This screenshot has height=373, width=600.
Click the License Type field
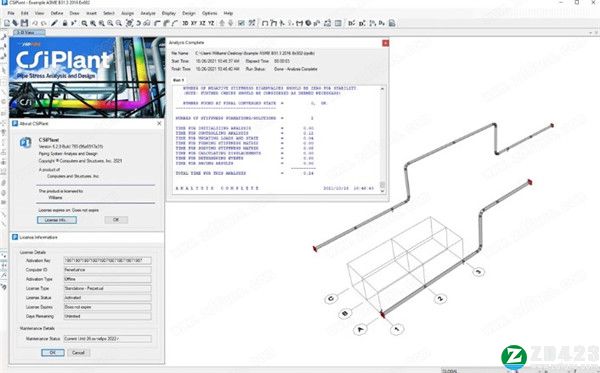point(107,288)
